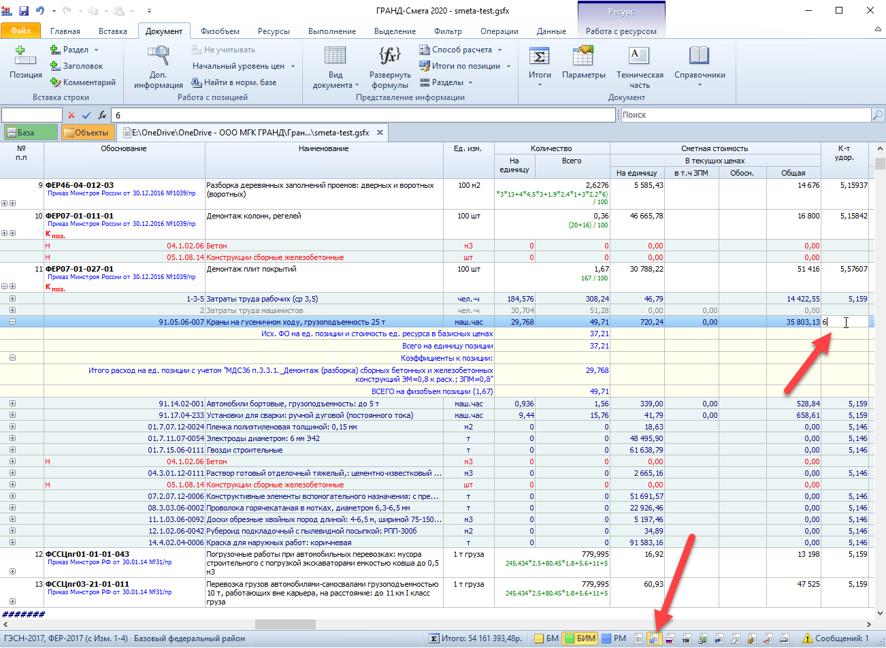Open the Раздел dropdown arrow
Image resolution: width=886 pixels, height=648 pixels.
(96, 50)
